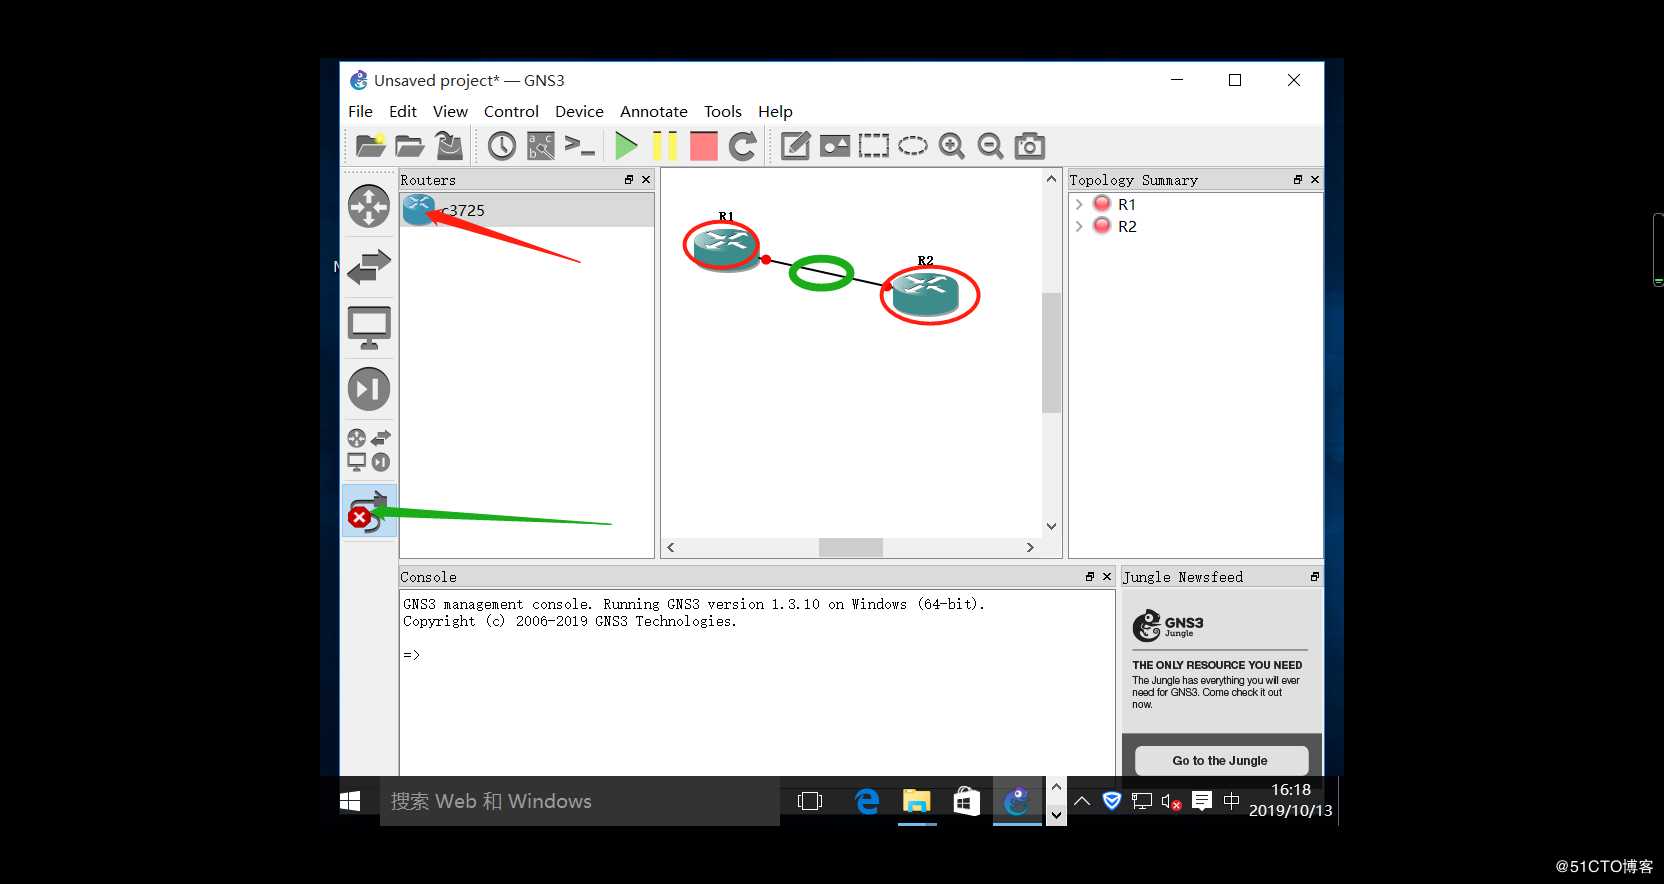Open the Edit menu
The height and width of the screenshot is (884, 1664).
click(x=403, y=111)
